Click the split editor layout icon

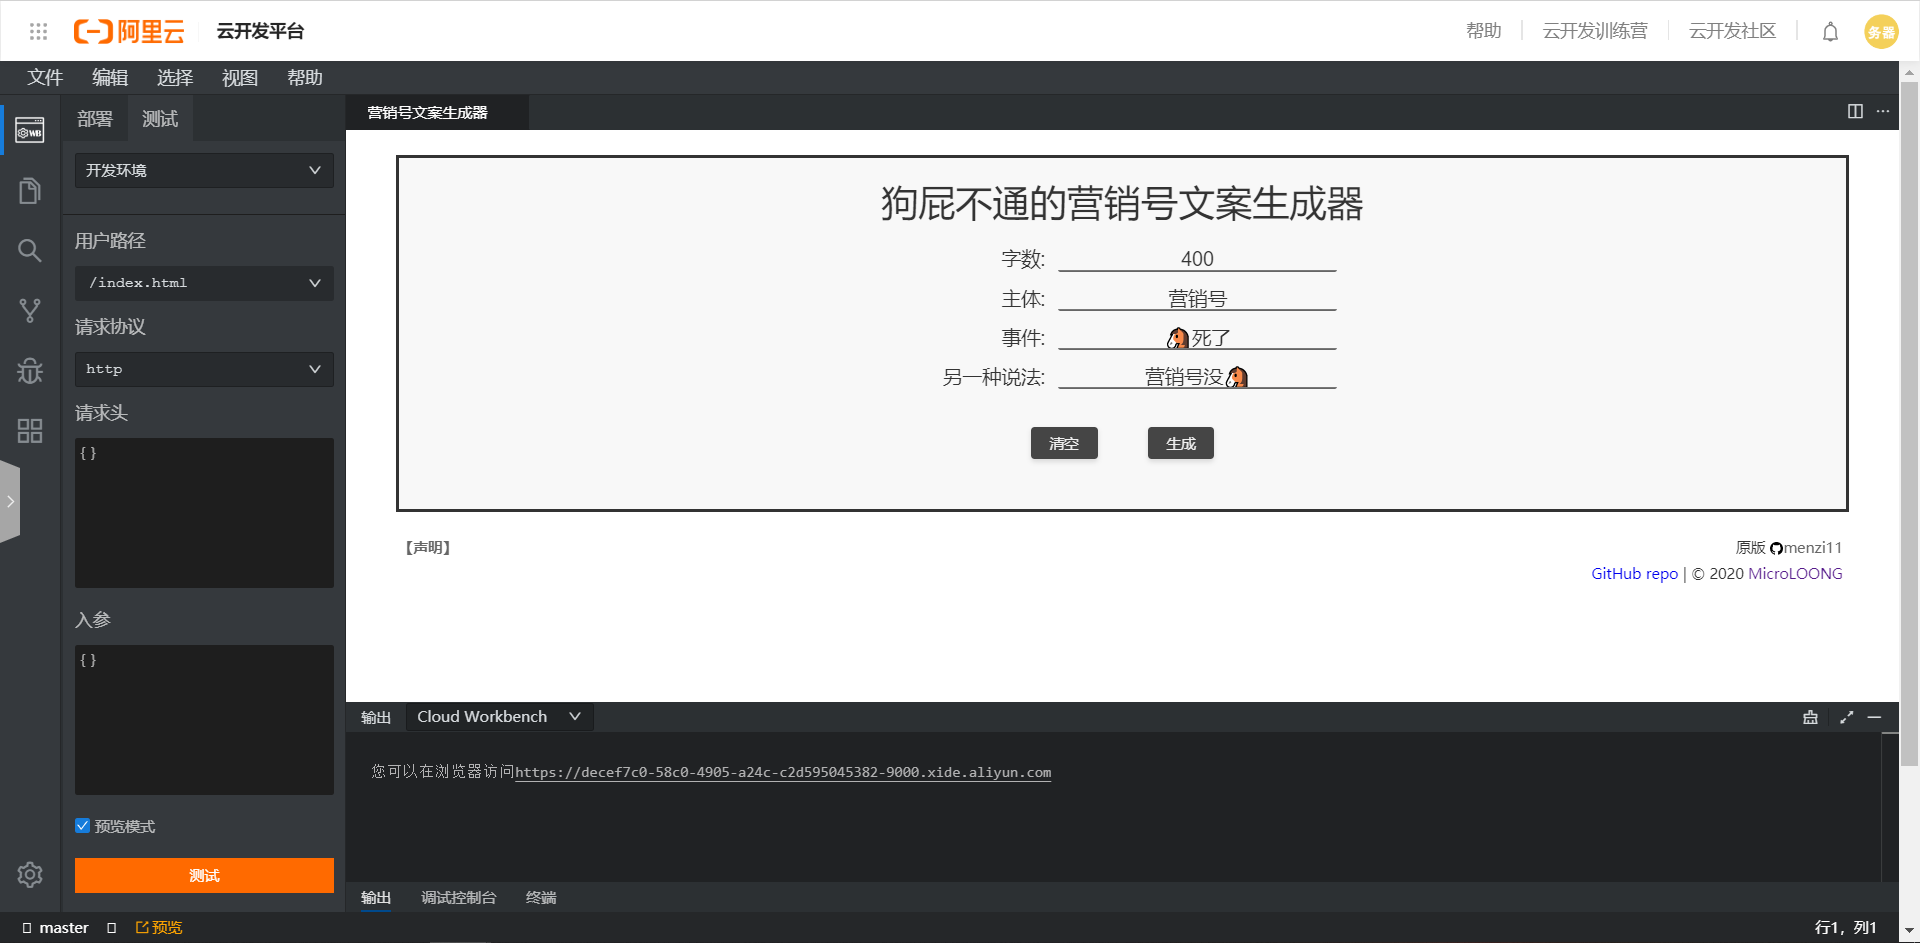click(x=1855, y=111)
